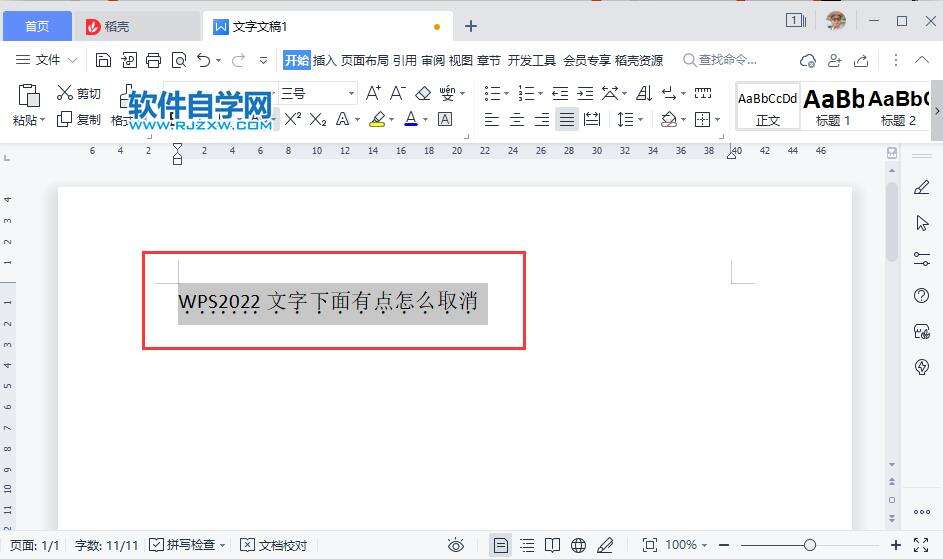Expand numbered list dropdown arrow
Viewport: 943px width, 559px height.
tap(541, 93)
